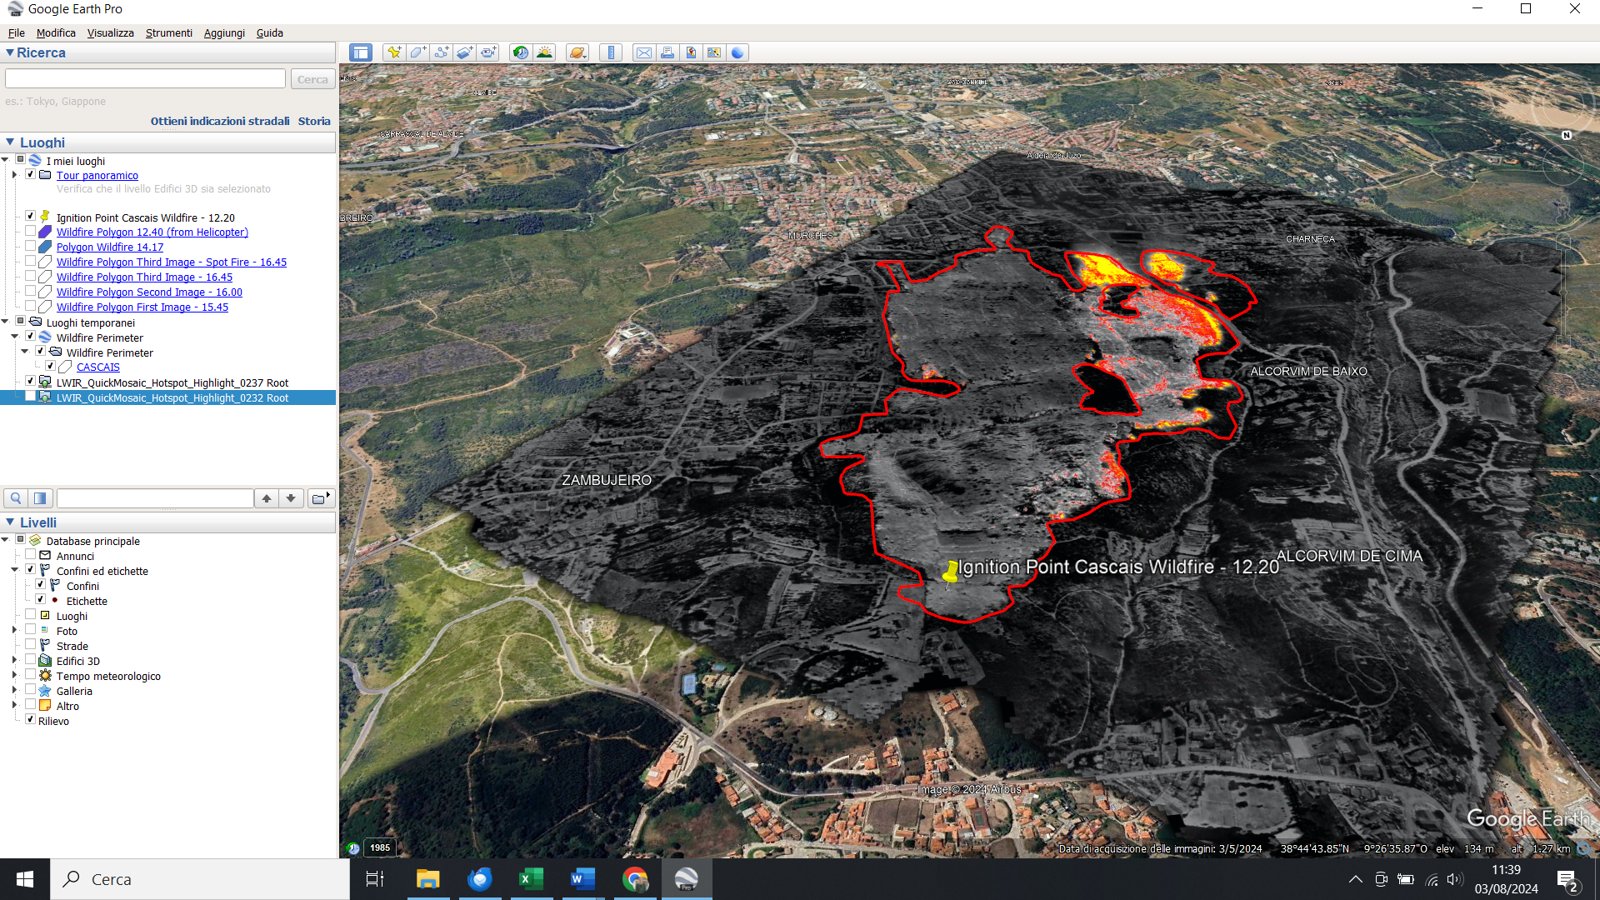Open the ruler measurement tool
The height and width of the screenshot is (900, 1600).
611,53
